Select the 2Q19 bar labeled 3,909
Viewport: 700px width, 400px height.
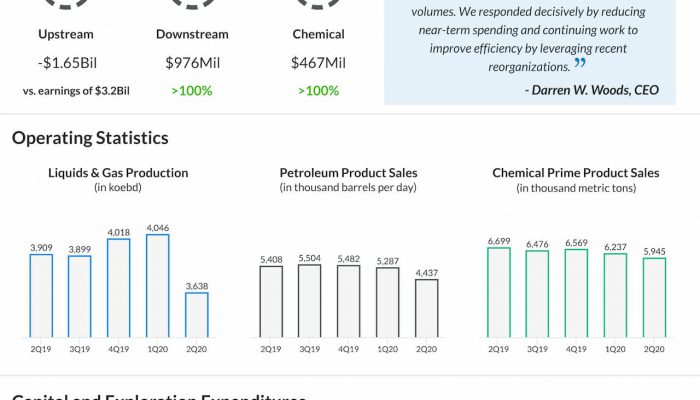[41, 296]
